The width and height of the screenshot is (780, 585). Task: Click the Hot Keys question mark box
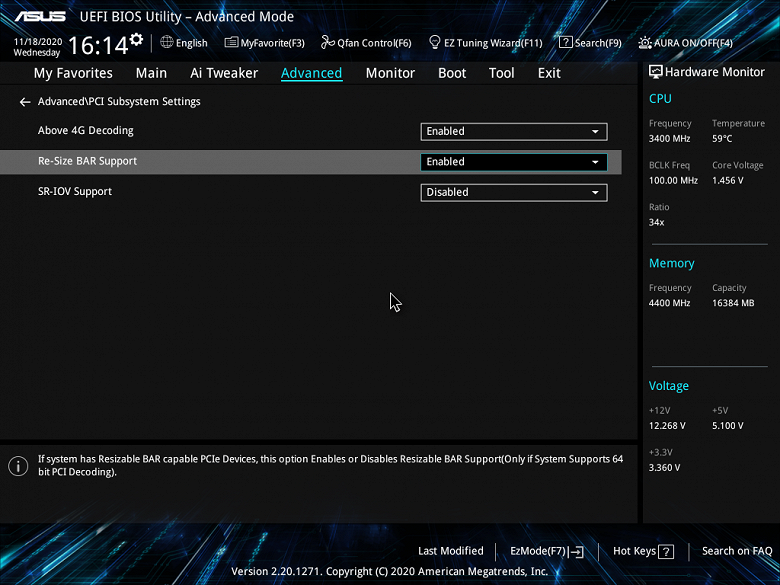pyautogui.click(x=666, y=551)
